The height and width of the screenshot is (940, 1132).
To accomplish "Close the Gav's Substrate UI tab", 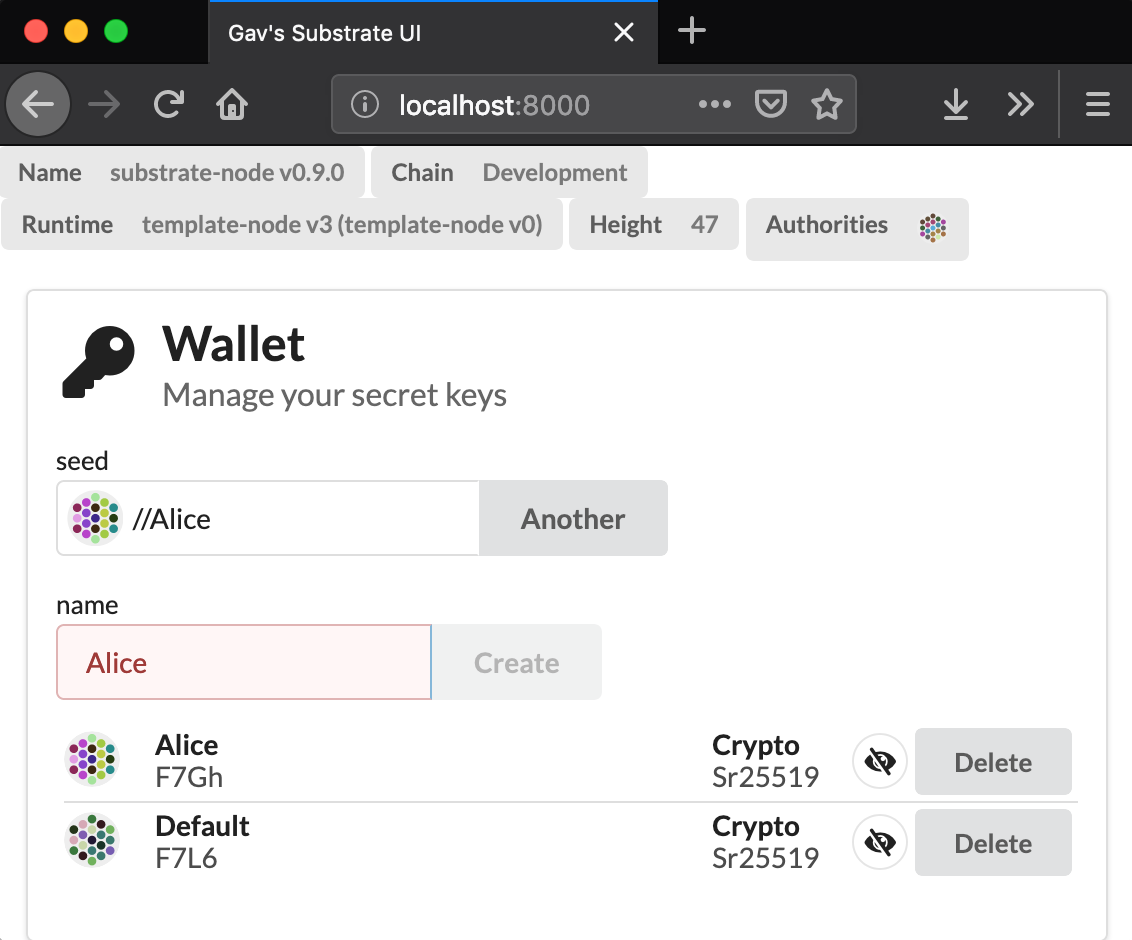I will 624,32.
